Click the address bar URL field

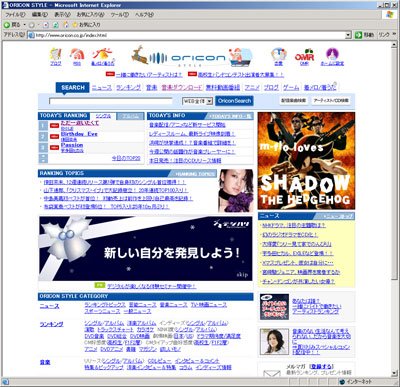[189, 35]
